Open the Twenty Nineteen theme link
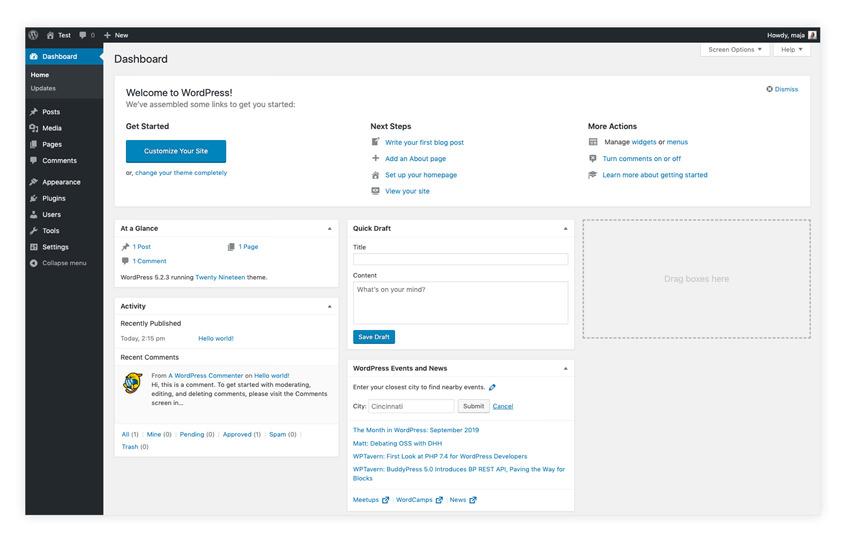The height and width of the screenshot is (545, 845). coord(220,277)
